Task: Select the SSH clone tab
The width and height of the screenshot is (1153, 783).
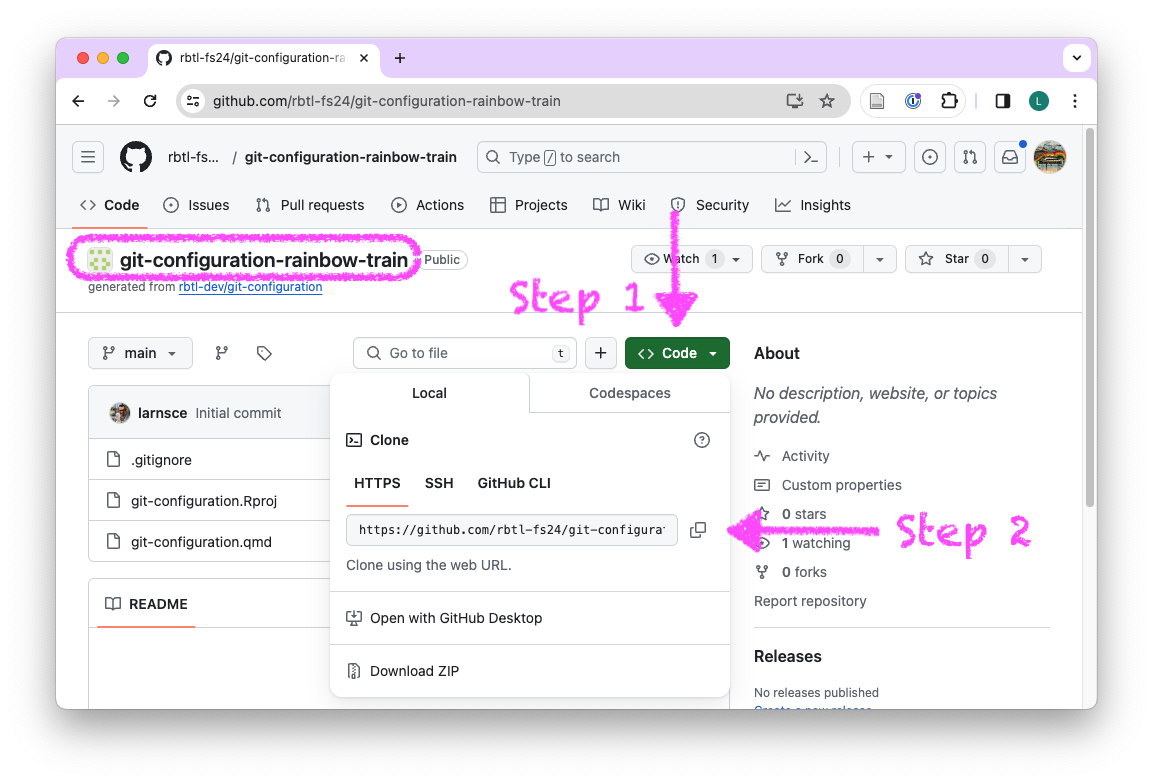Action: click(439, 483)
